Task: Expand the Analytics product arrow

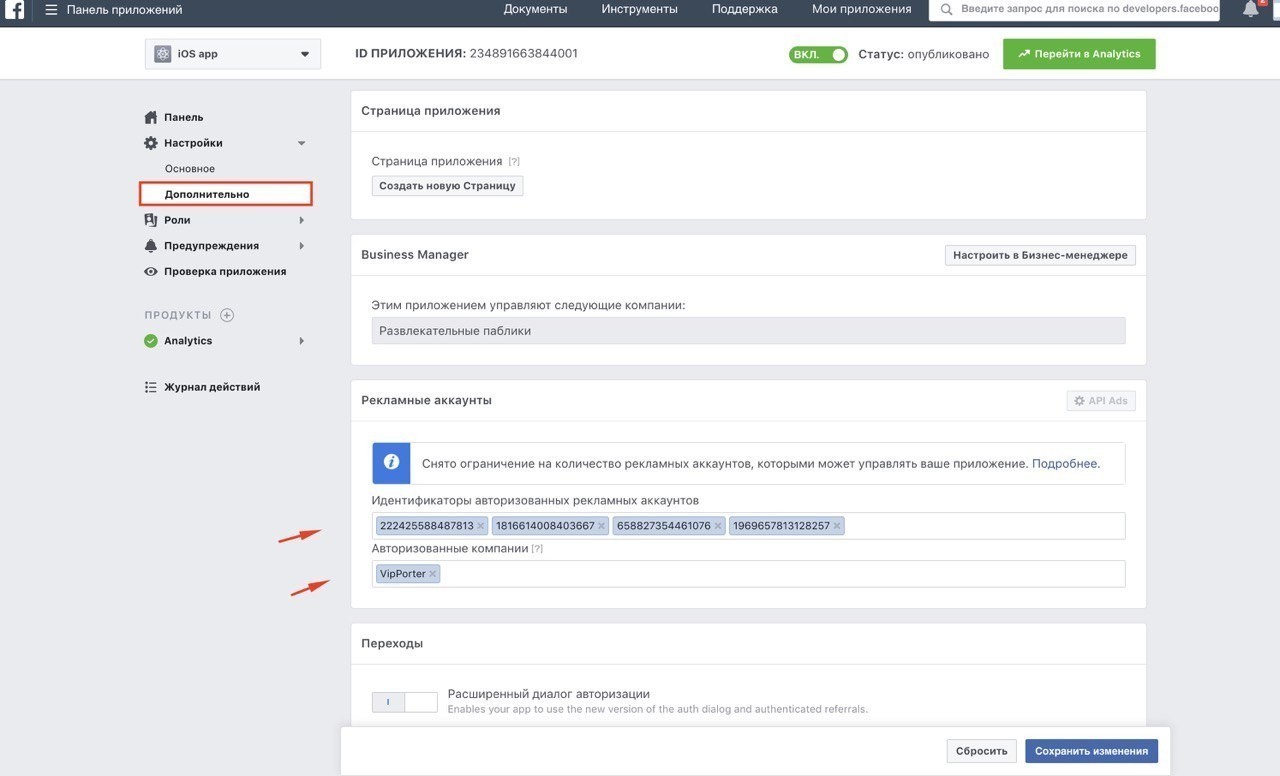Action: [x=302, y=341]
